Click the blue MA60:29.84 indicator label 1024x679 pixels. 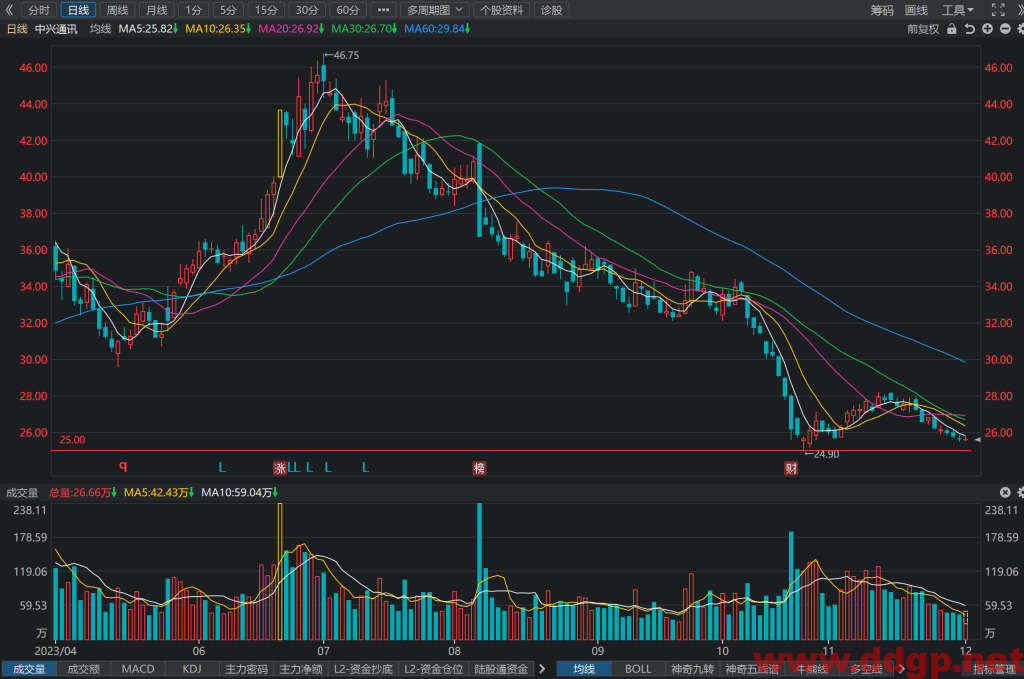437,29
